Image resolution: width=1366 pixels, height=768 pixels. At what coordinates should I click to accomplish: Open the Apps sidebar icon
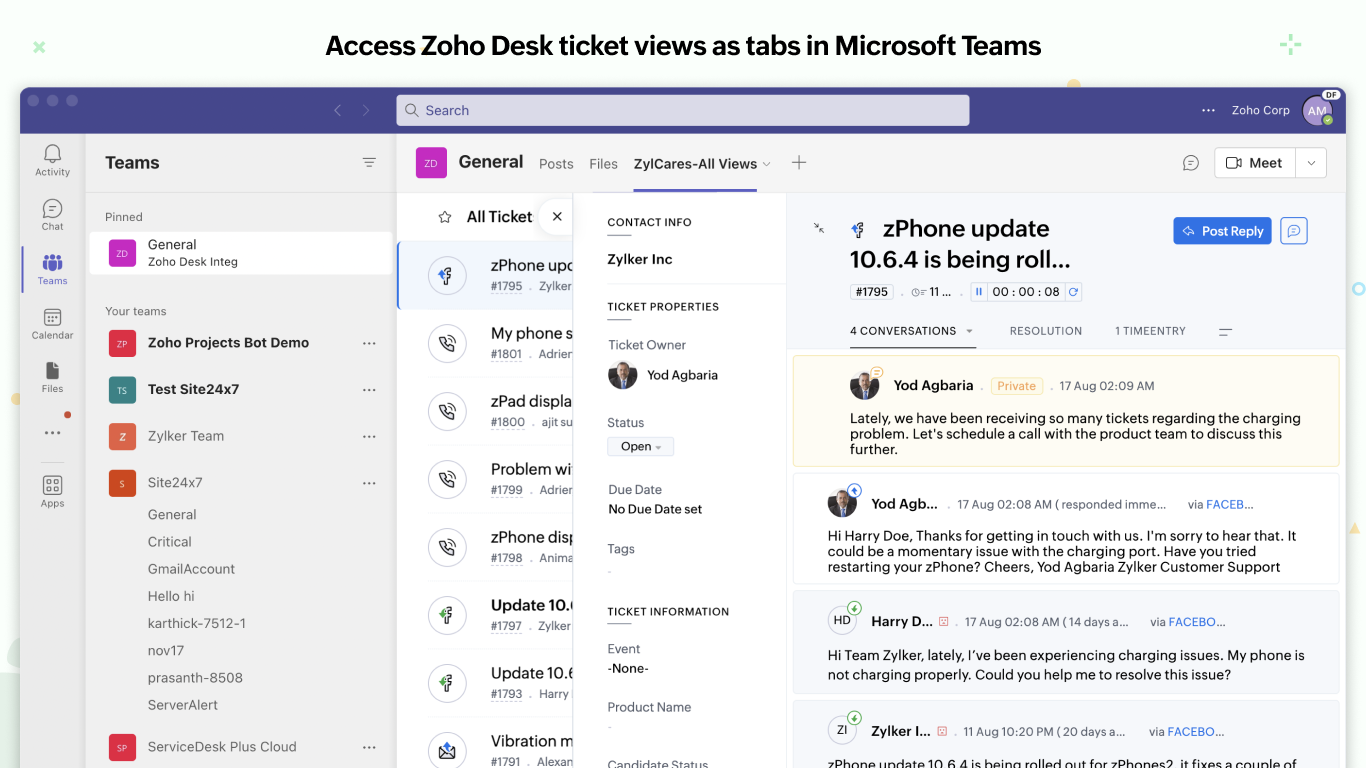pyautogui.click(x=52, y=491)
